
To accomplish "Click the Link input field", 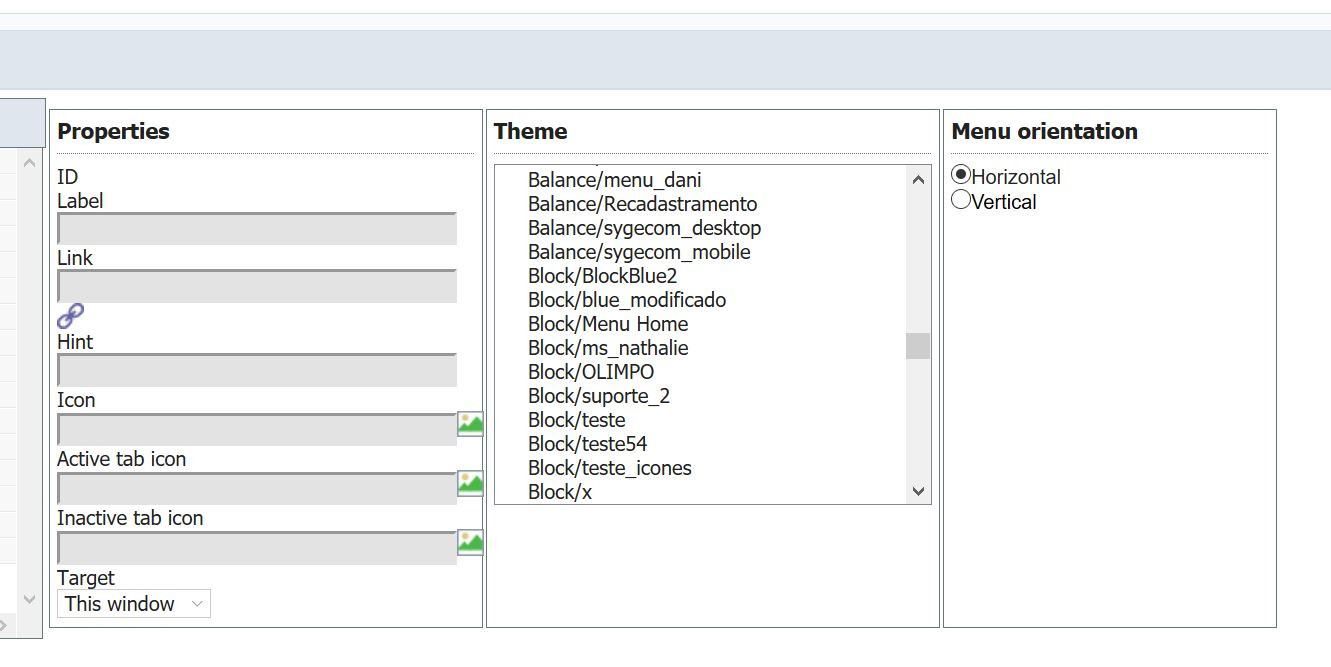I will coord(257,286).
